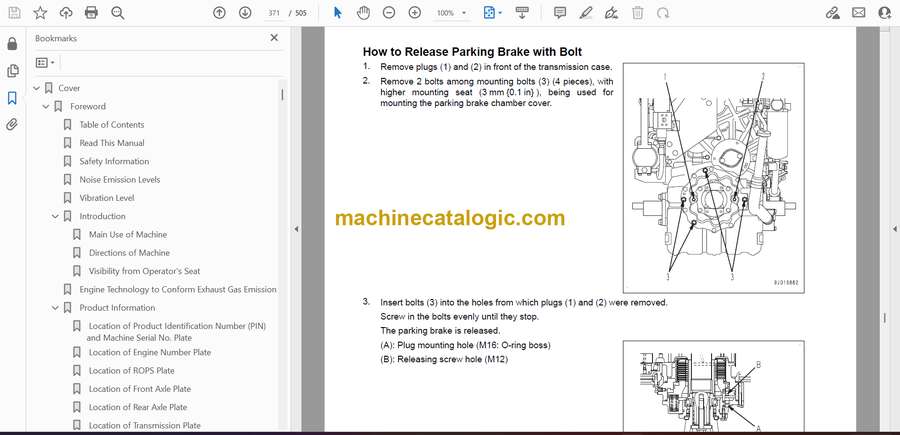
Task: Expand the right tools pane arrow
Action: [894, 229]
